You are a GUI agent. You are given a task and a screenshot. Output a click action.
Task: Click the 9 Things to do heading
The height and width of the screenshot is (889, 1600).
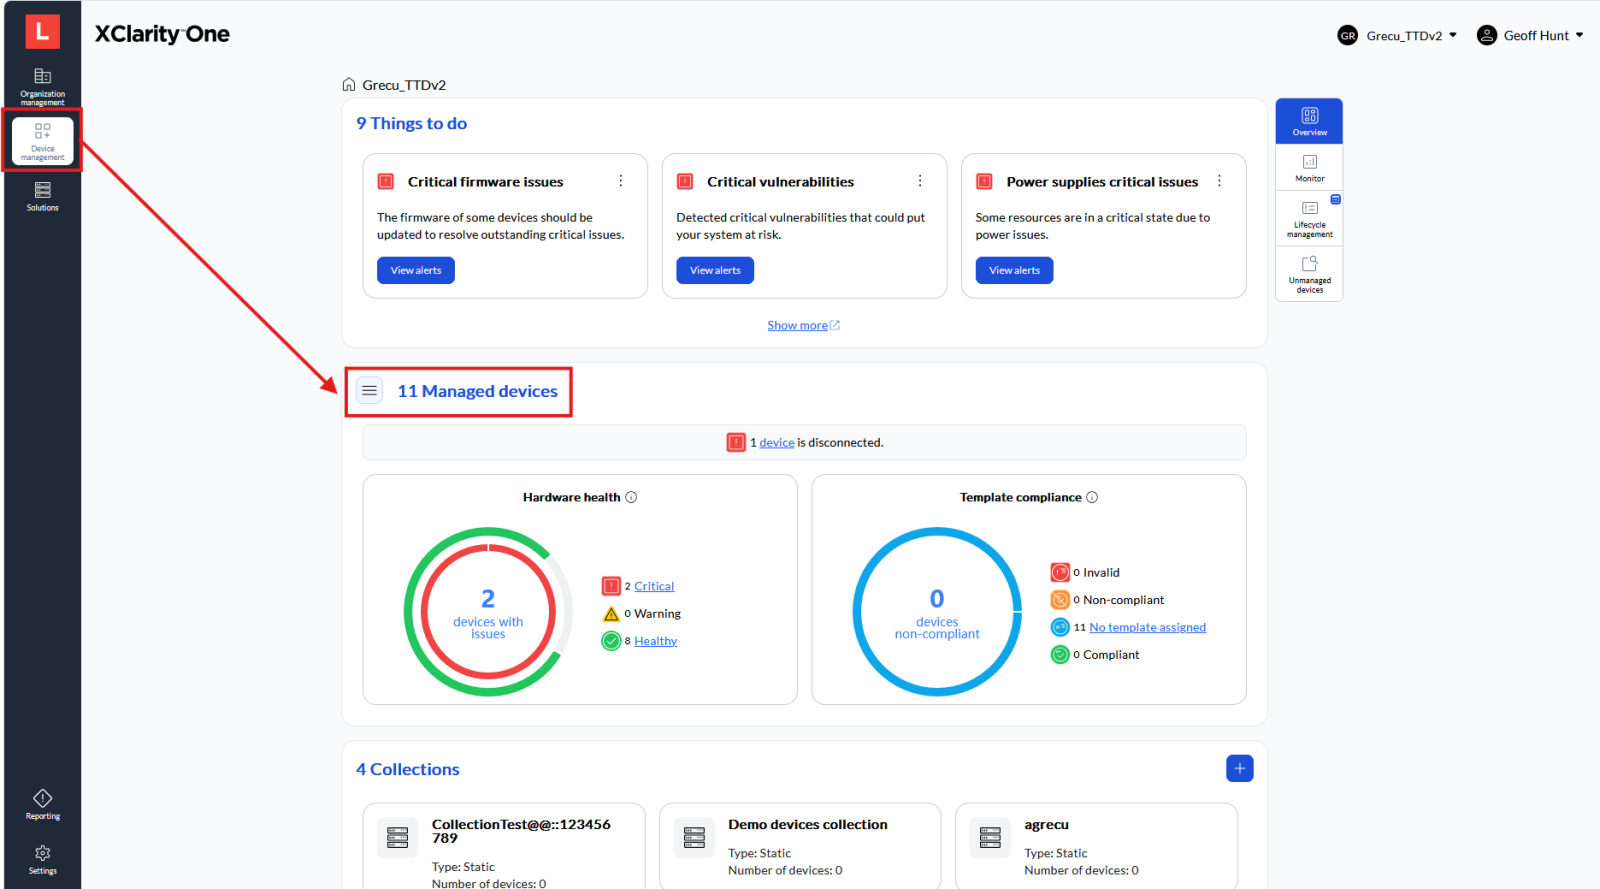pyautogui.click(x=411, y=123)
